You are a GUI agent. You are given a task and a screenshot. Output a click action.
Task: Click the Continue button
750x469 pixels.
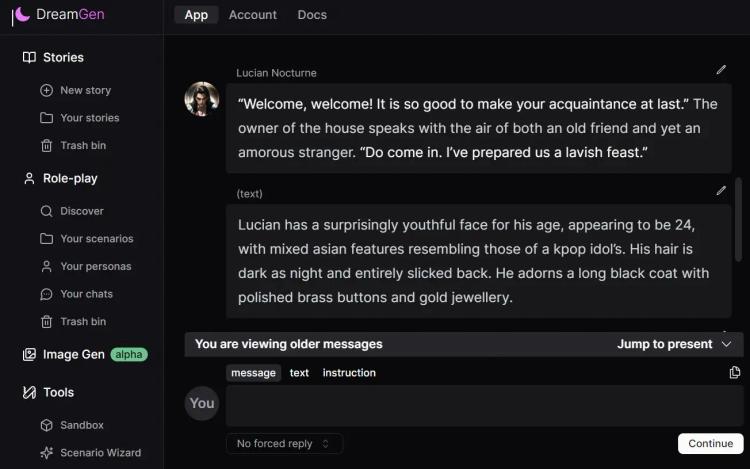[x=710, y=444]
